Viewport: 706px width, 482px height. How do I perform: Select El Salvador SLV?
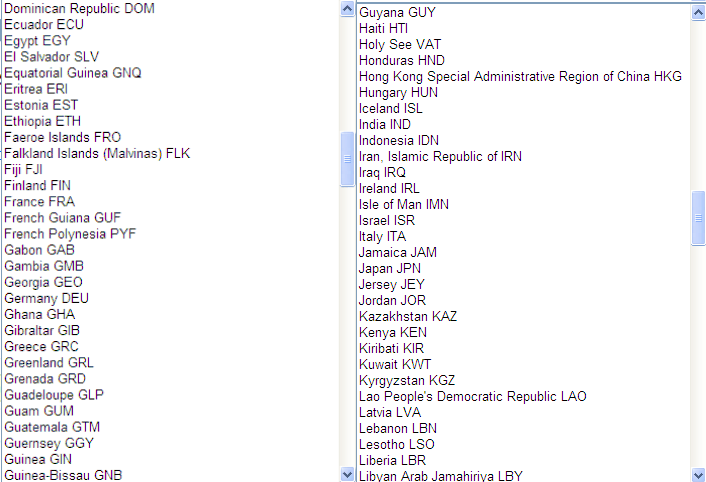[51, 57]
